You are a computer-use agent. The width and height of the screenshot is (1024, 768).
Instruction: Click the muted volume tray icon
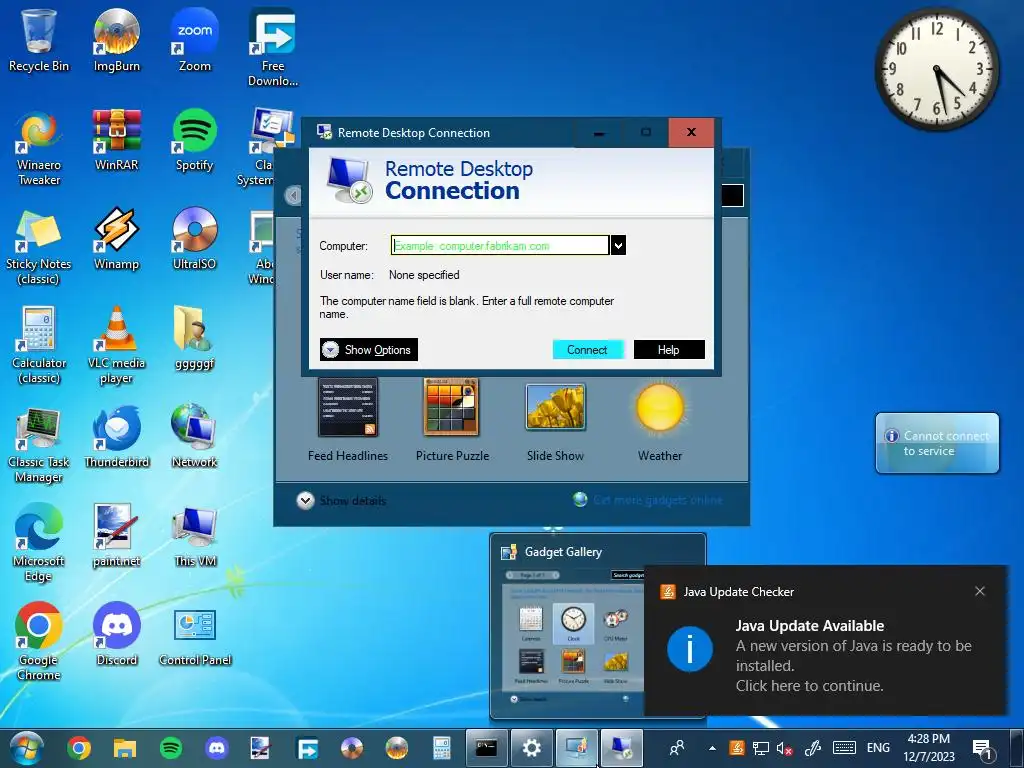pos(785,748)
